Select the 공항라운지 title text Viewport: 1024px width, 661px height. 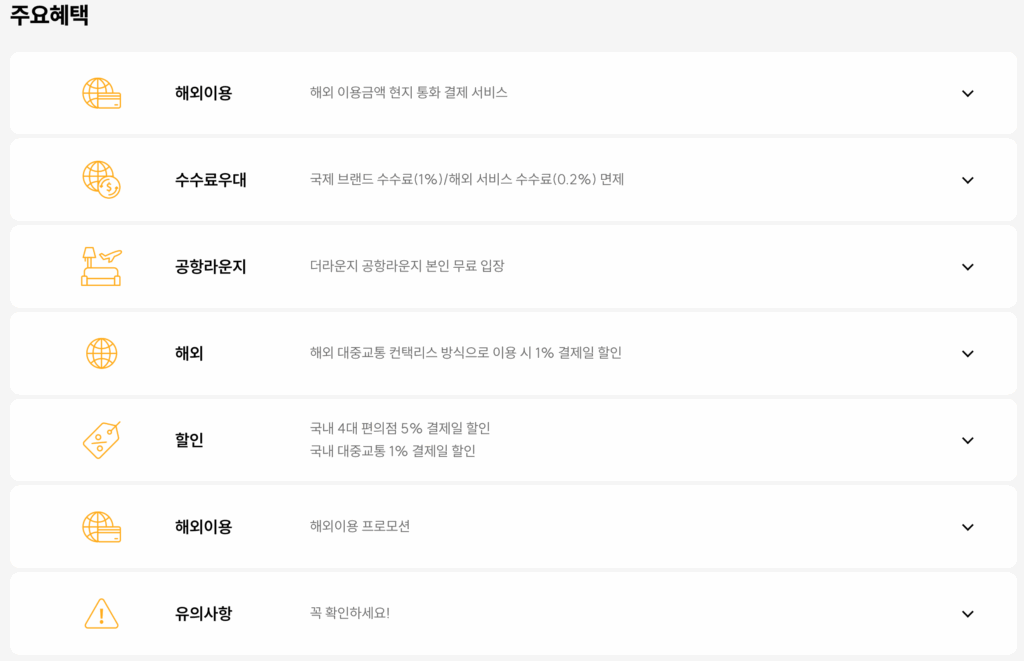click(210, 266)
